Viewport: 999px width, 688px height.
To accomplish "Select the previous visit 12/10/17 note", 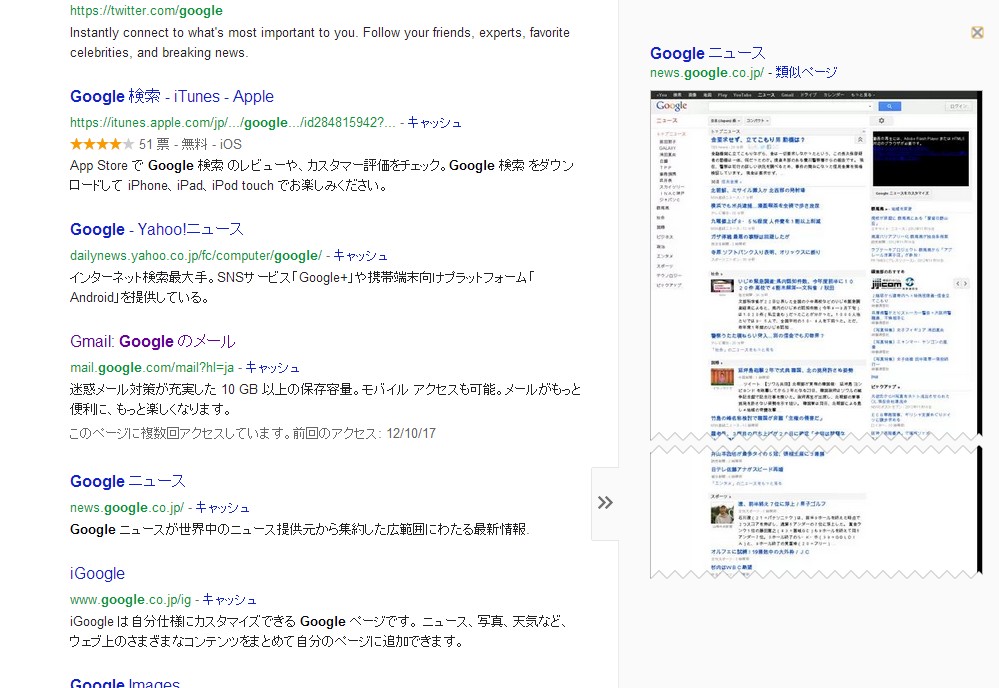I will tap(253, 433).
